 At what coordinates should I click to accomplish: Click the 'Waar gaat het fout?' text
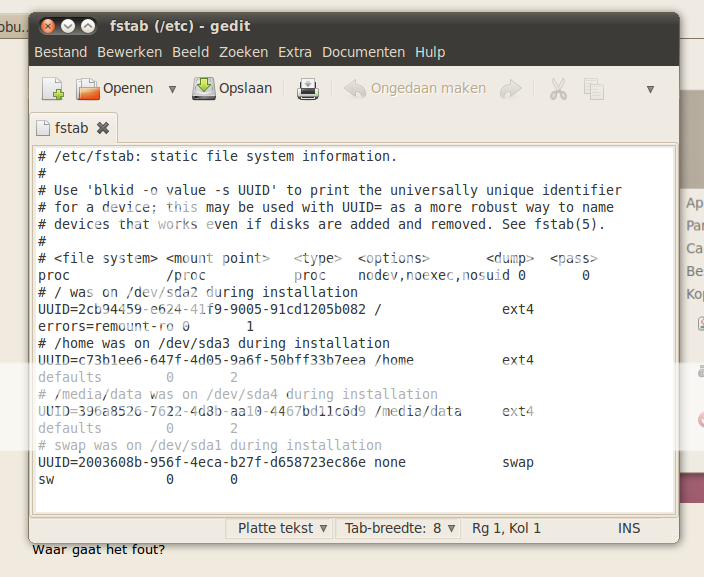click(x=99, y=550)
